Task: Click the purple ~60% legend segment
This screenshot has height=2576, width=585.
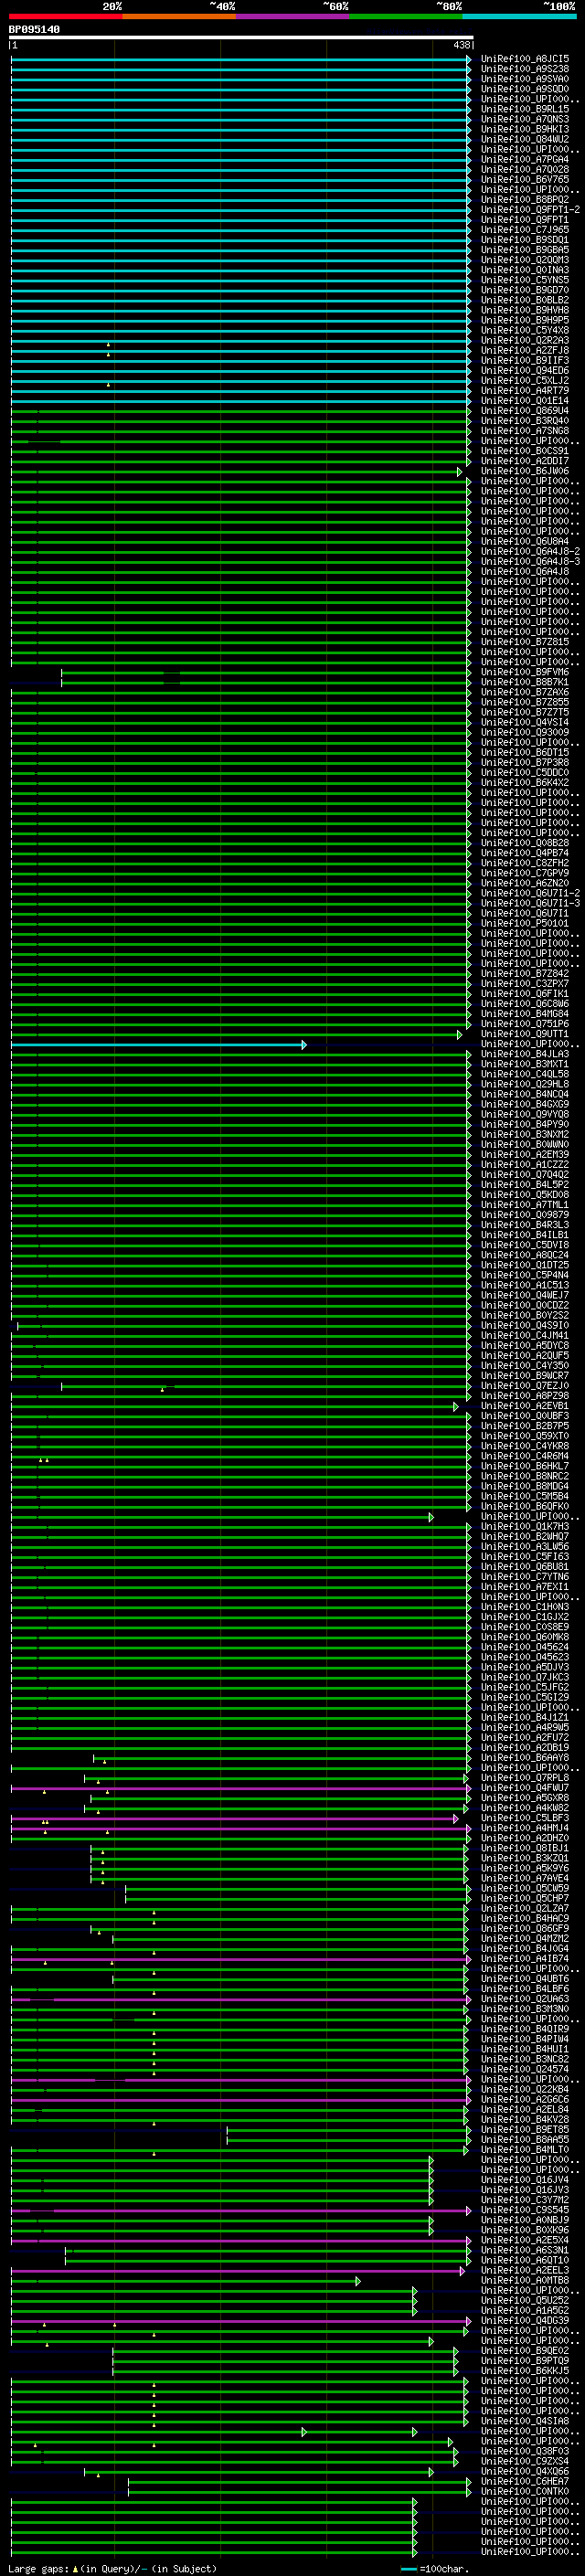Action: coord(292,16)
